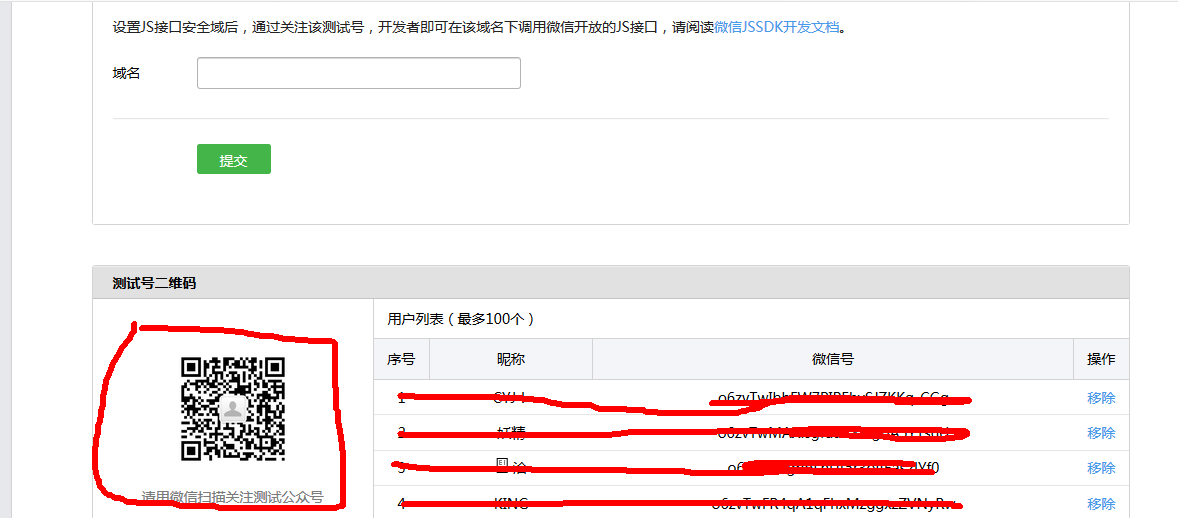Click the green 提交 button
The height and width of the screenshot is (518, 1178).
click(234, 159)
